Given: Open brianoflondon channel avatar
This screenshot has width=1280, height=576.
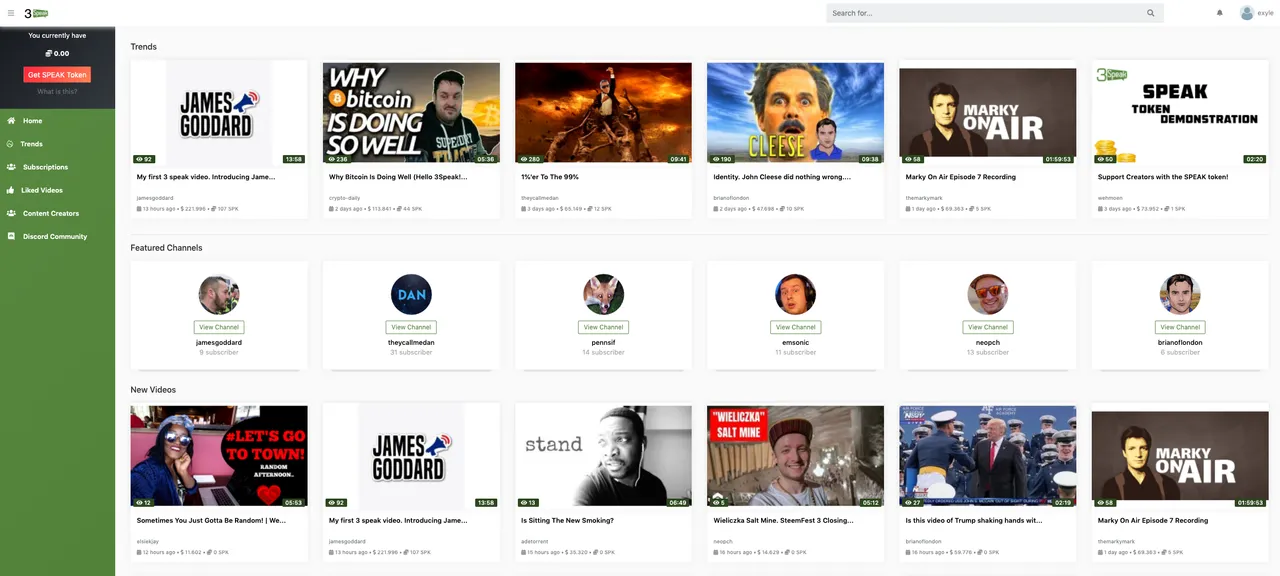Looking at the screenshot, I should (x=1180, y=295).
